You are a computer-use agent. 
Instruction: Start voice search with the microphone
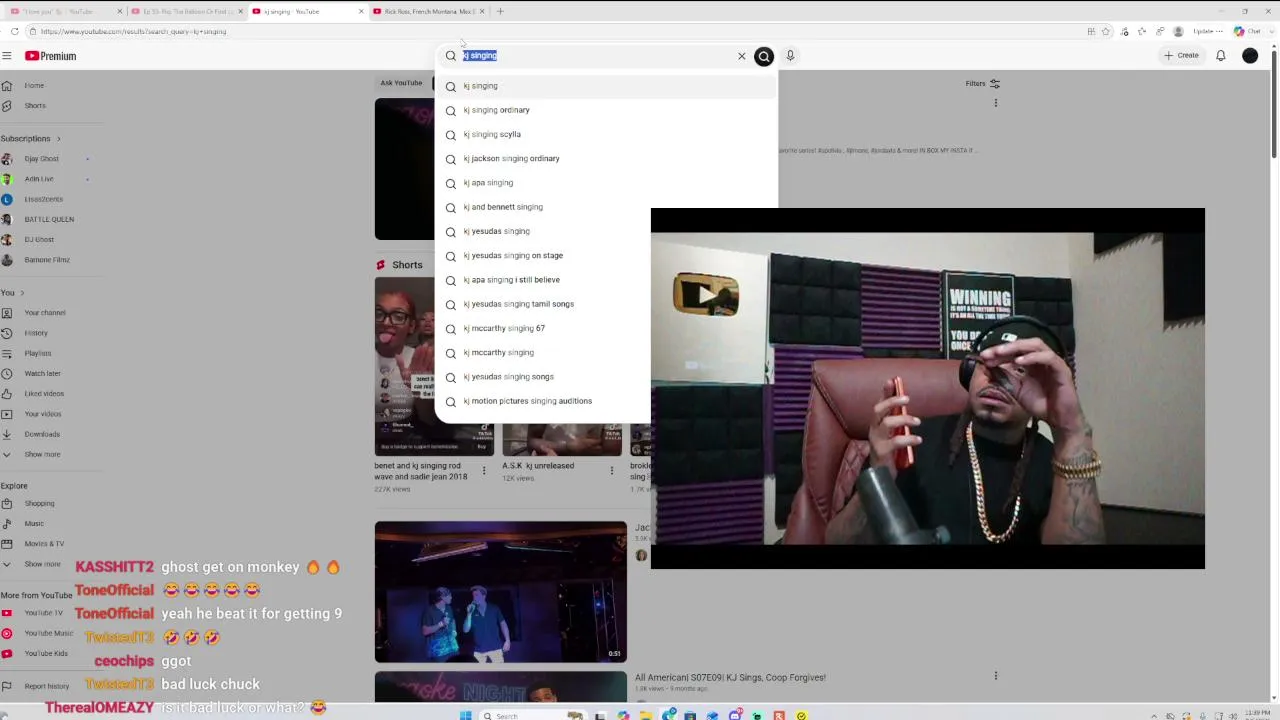[x=790, y=56]
